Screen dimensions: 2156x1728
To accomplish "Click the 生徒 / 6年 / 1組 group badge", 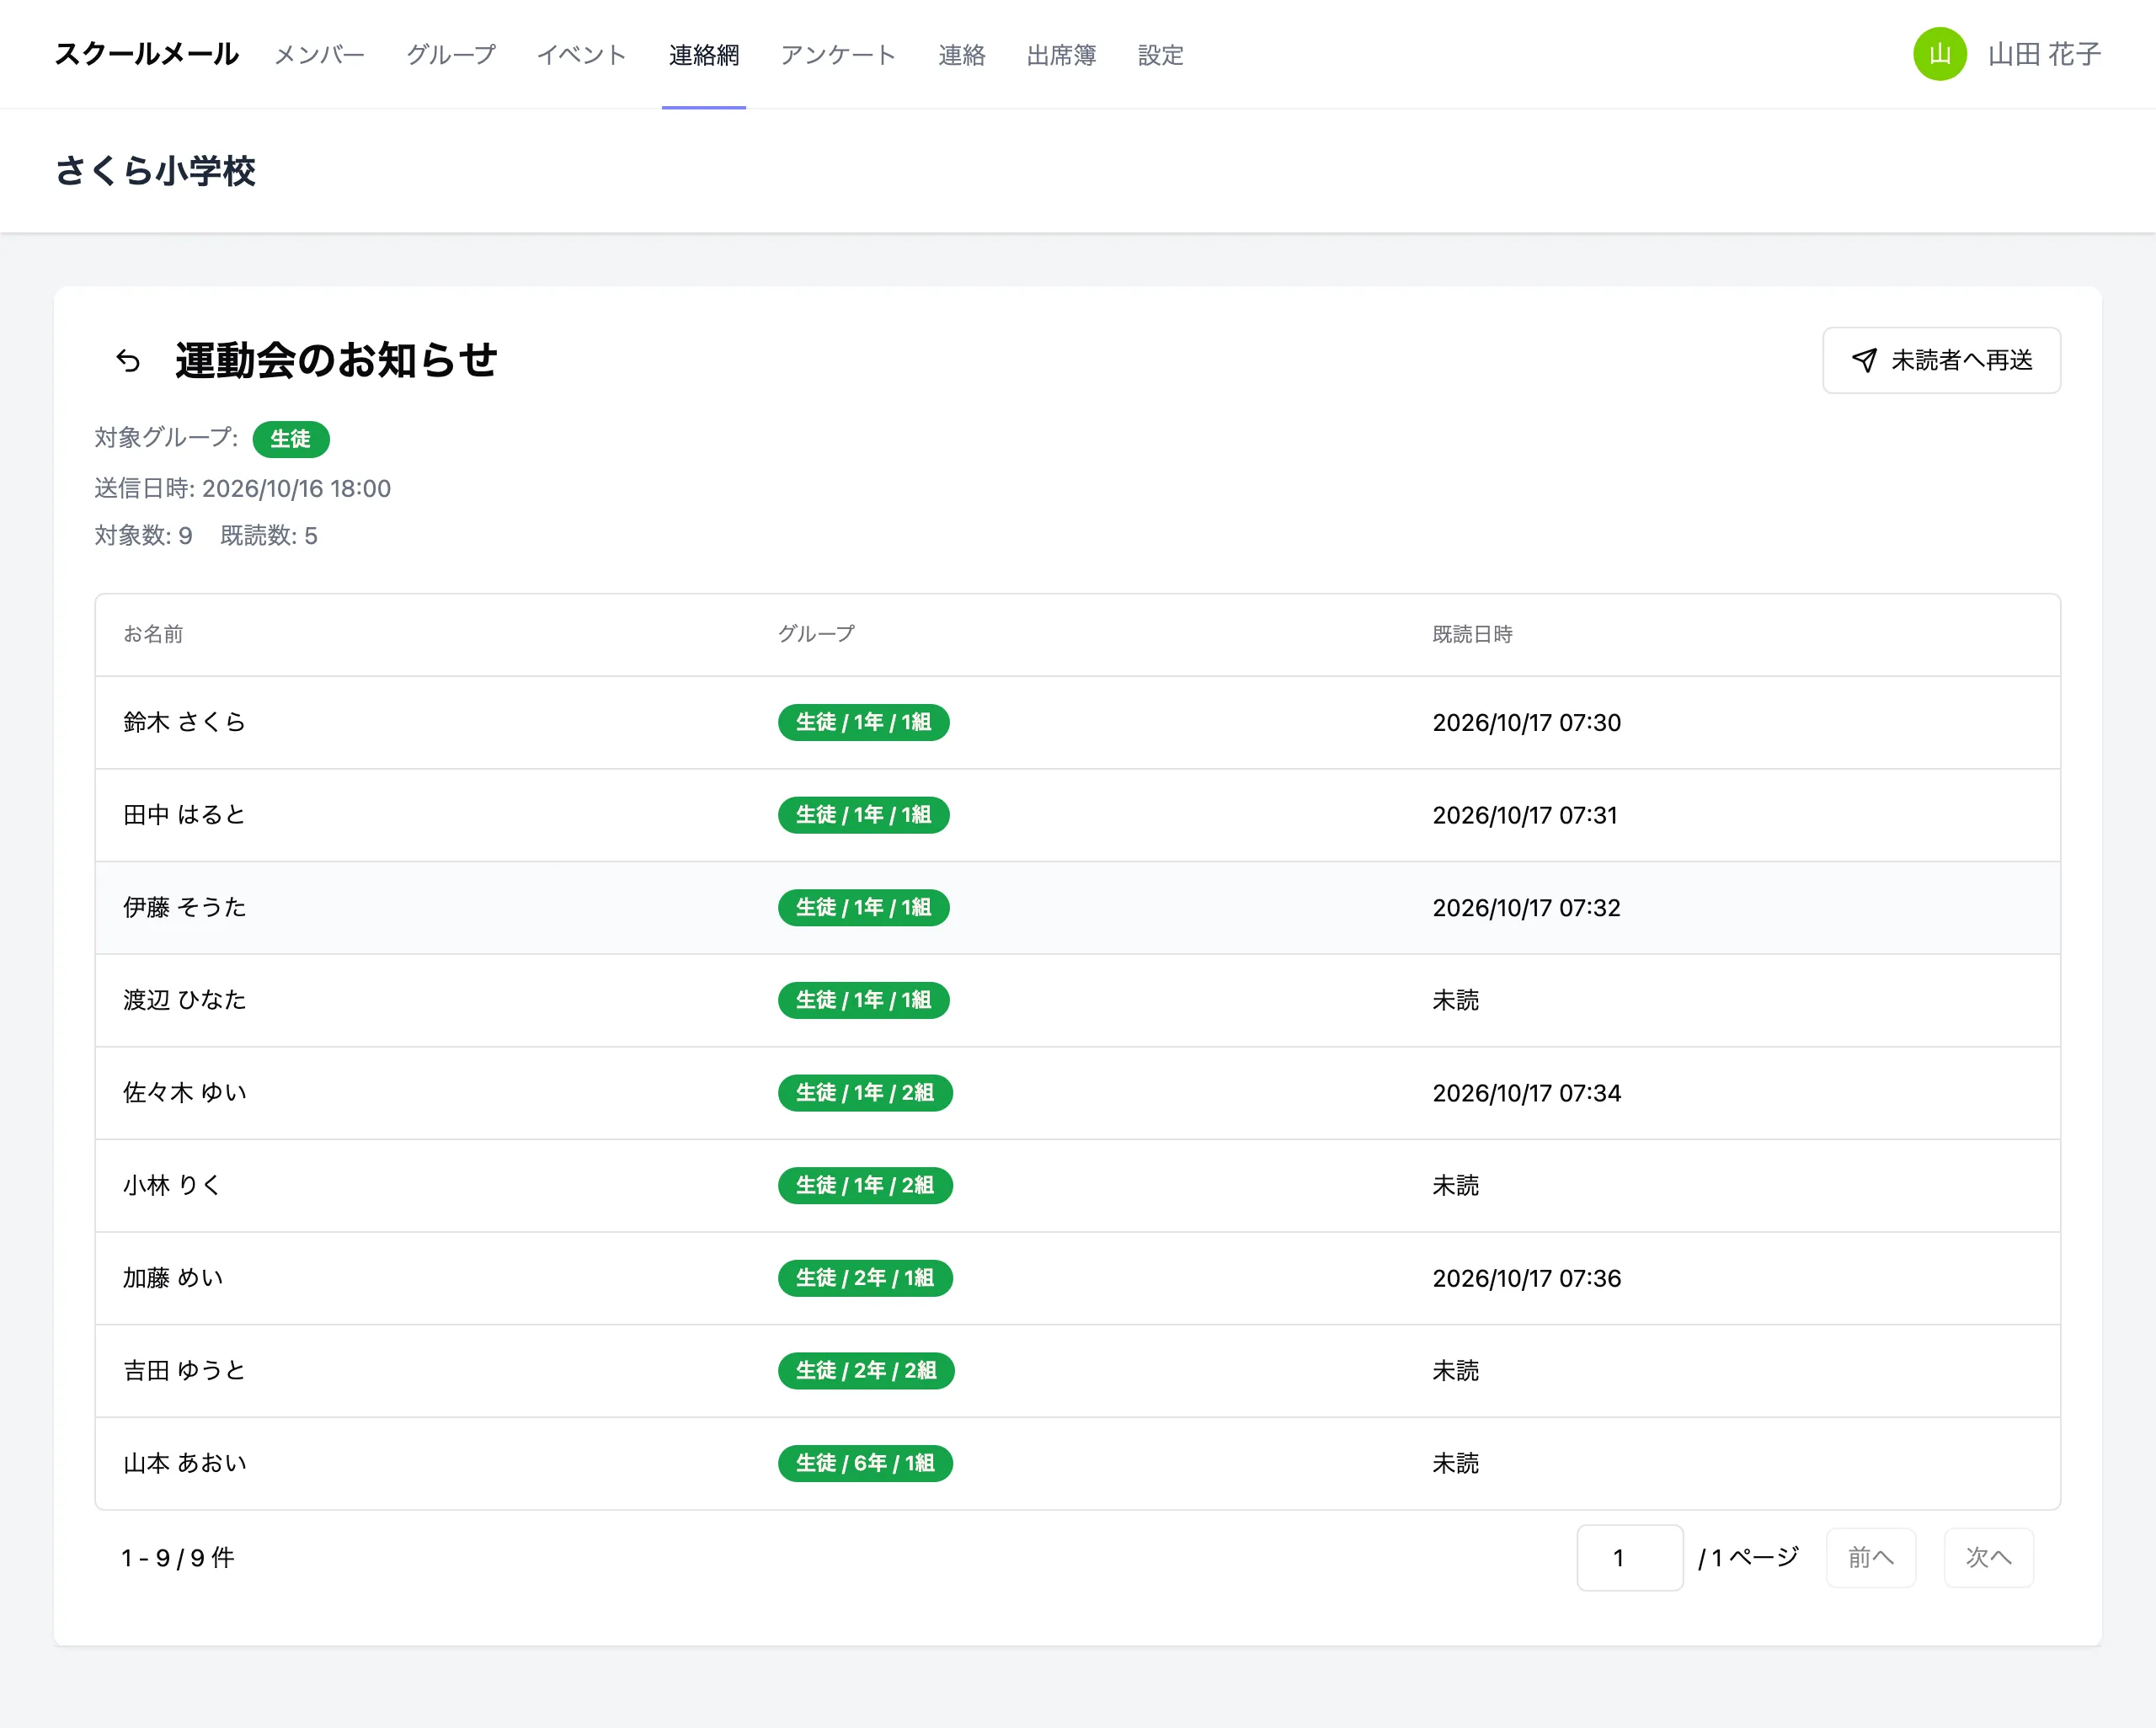I will 865,1463.
